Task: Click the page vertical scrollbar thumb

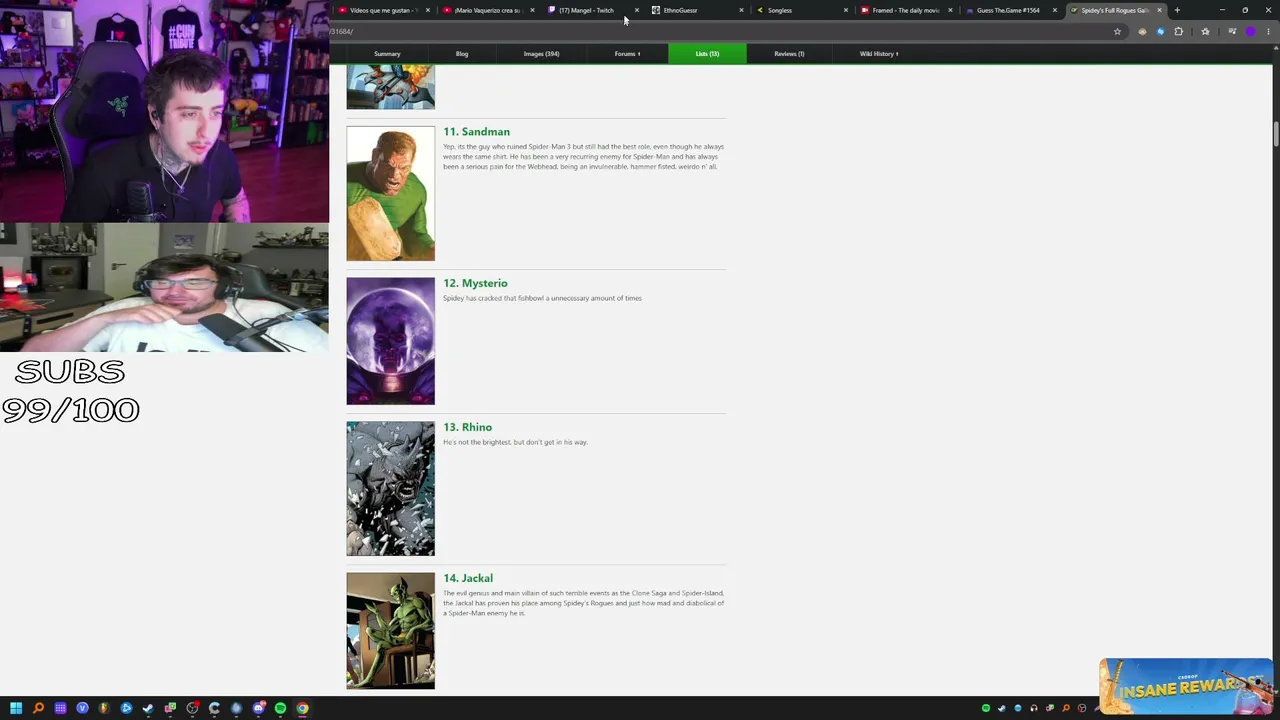Action: pyautogui.click(x=1275, y=134)
